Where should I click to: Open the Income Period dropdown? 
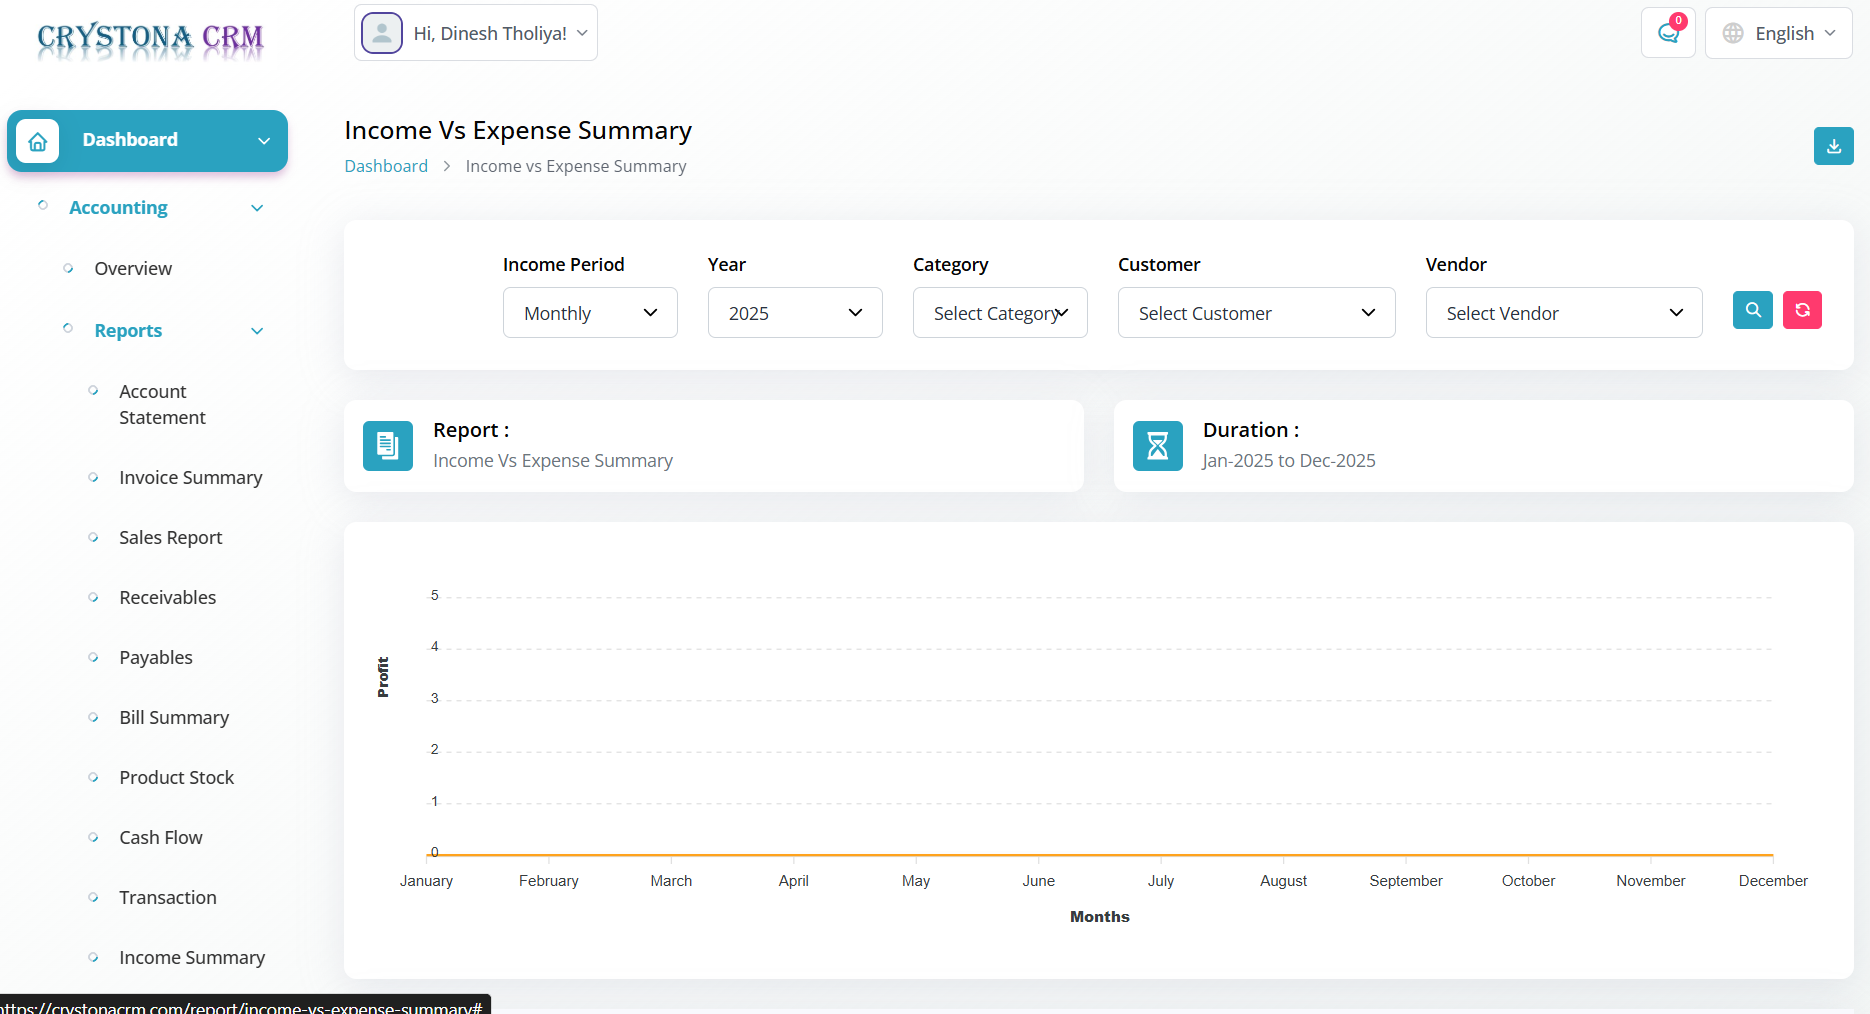coord(590,313)
